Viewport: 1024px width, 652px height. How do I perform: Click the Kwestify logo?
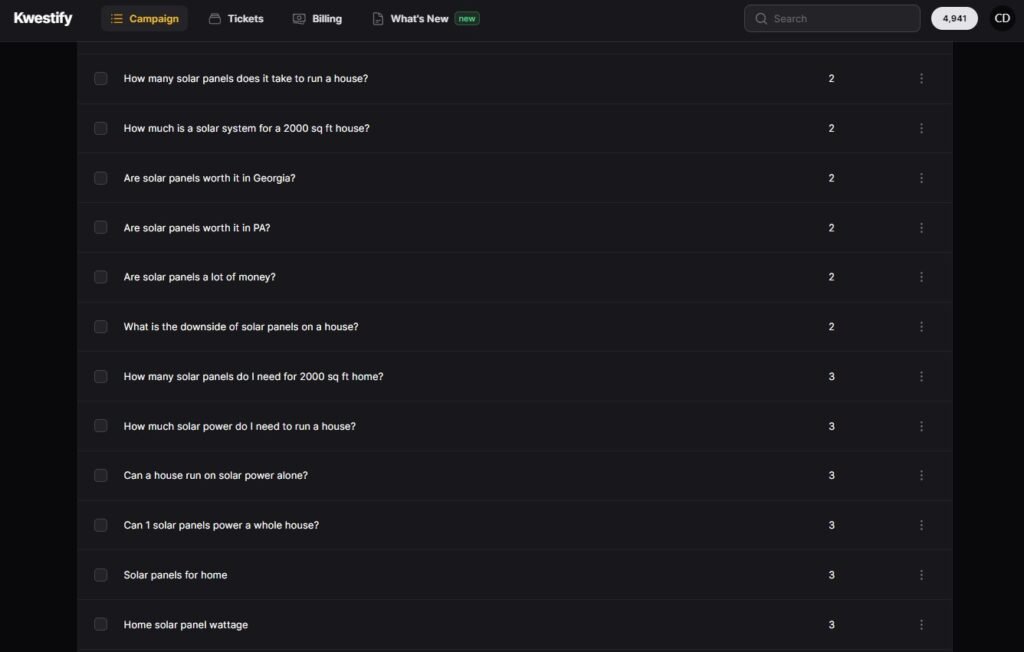(x=43, y=18)
